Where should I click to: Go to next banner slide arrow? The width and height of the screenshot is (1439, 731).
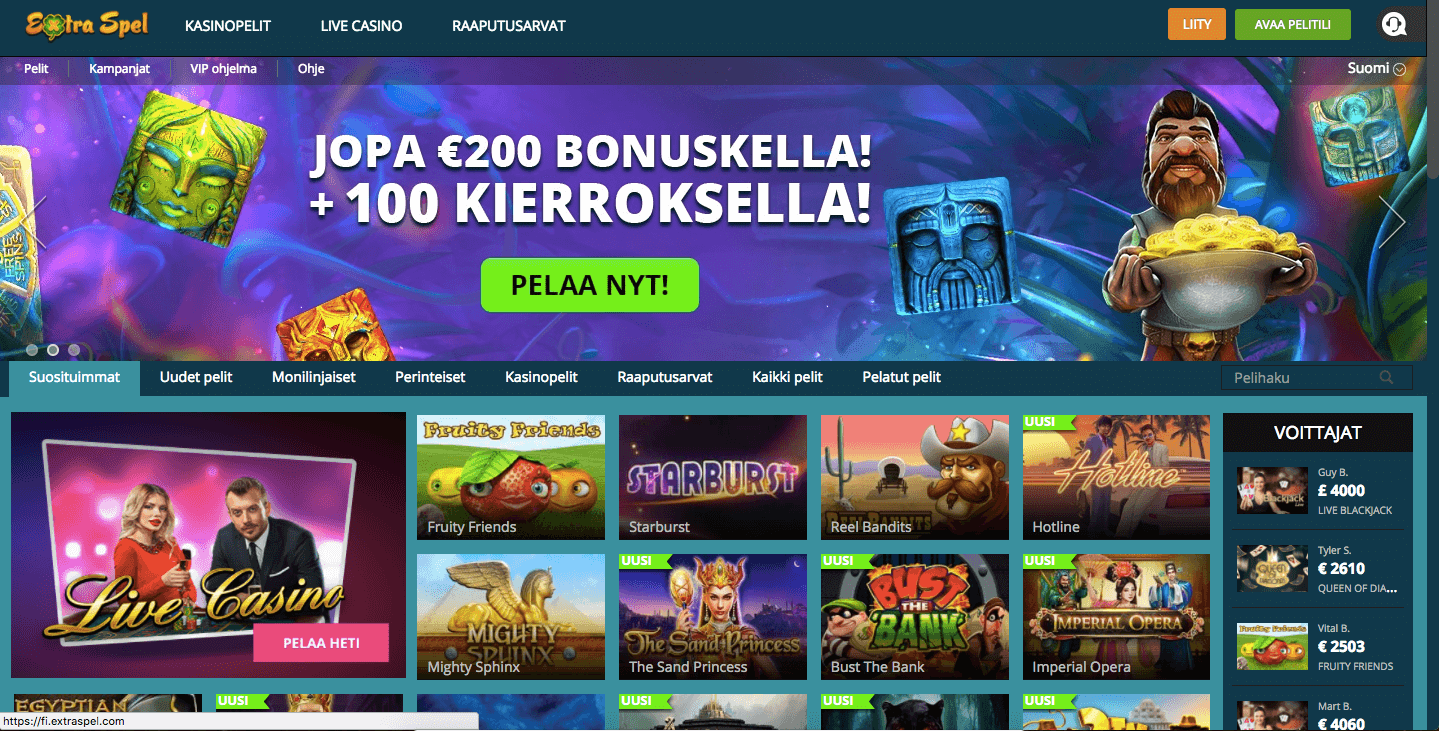[1392, 221]
